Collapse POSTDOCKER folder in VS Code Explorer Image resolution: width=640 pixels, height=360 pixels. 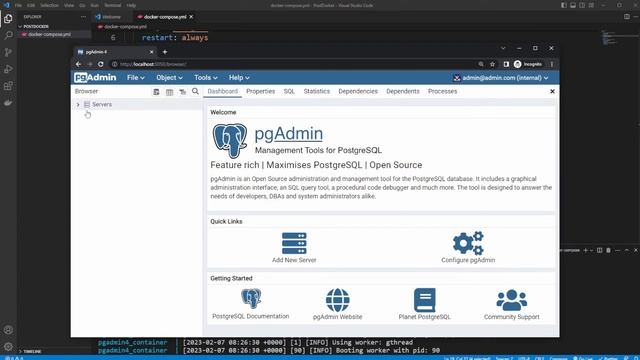[x=35, y=27]
